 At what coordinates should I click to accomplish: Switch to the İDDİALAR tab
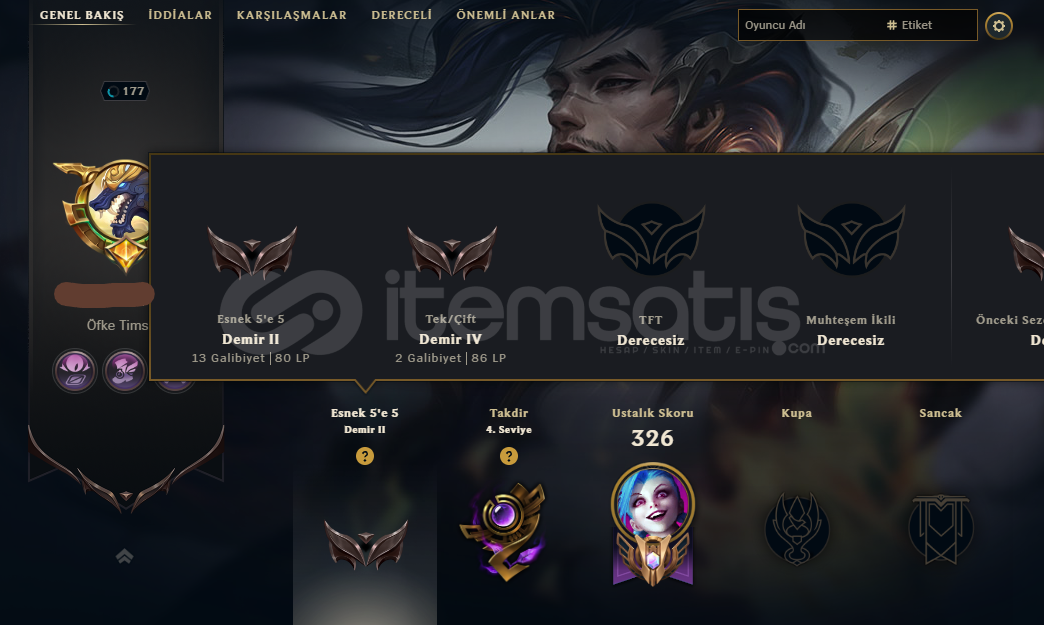click(180, 15)
